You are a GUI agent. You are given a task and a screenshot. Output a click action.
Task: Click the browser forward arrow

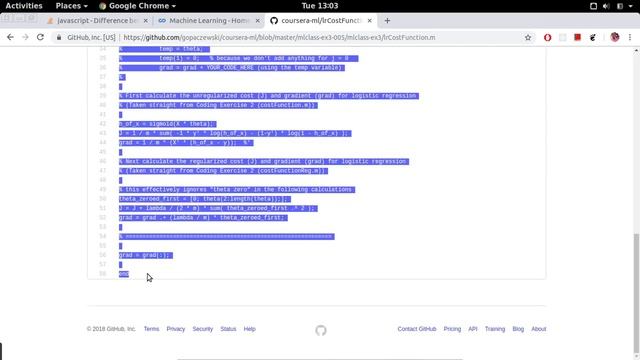coord(25,37)
